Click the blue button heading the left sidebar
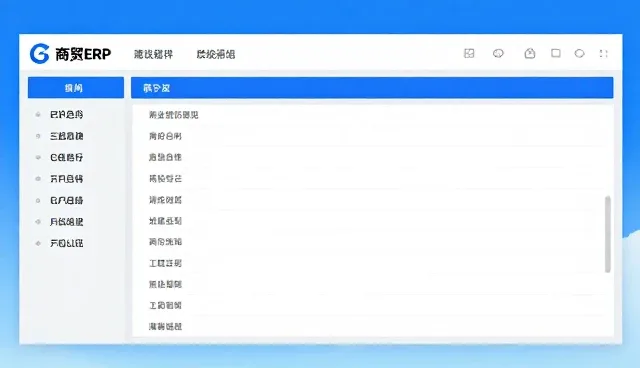 coord(76,88)
